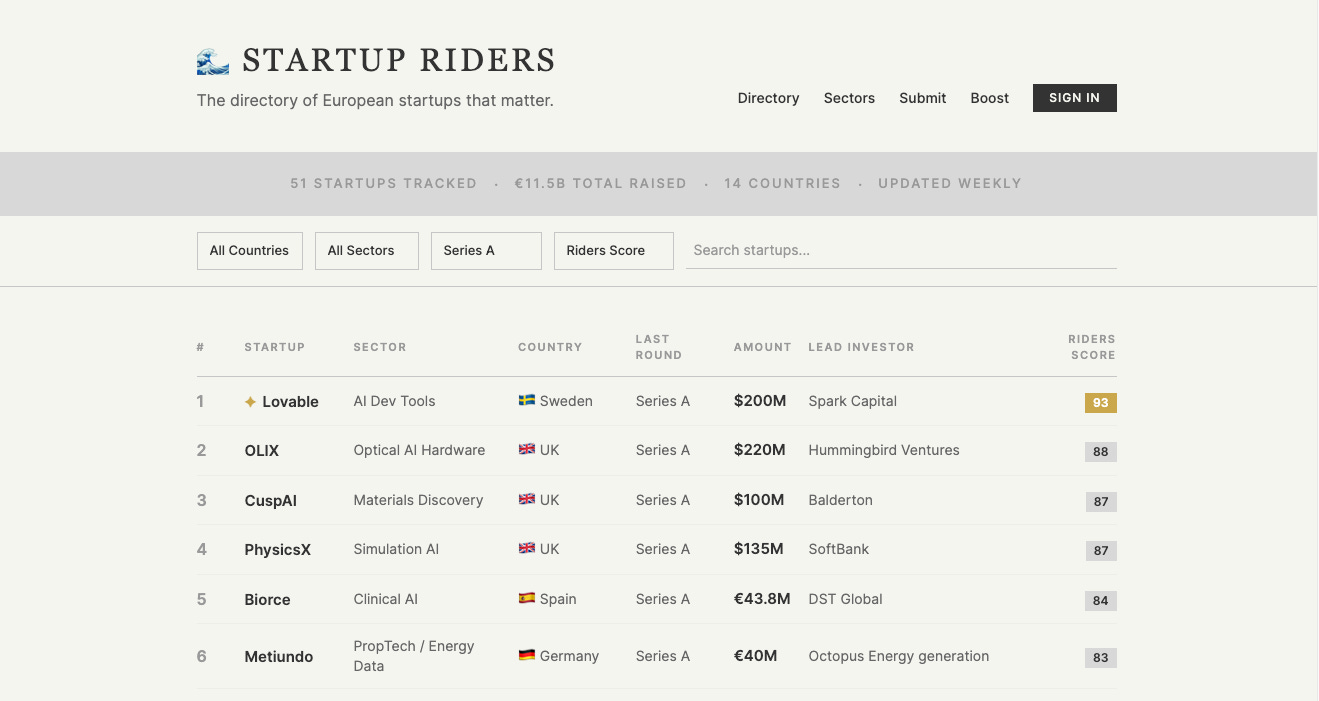
Task: Click the UK flag in OLIX row
Action: coord(527,450)
